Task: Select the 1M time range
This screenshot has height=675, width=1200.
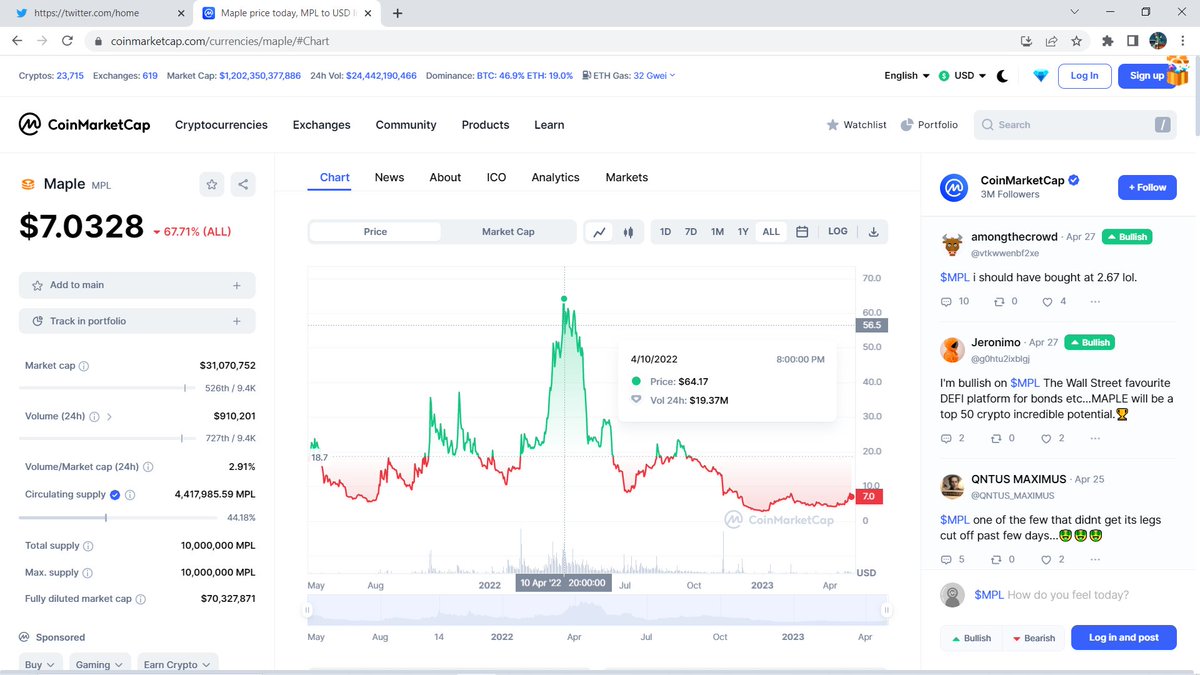Action: [x=717, y=231]
